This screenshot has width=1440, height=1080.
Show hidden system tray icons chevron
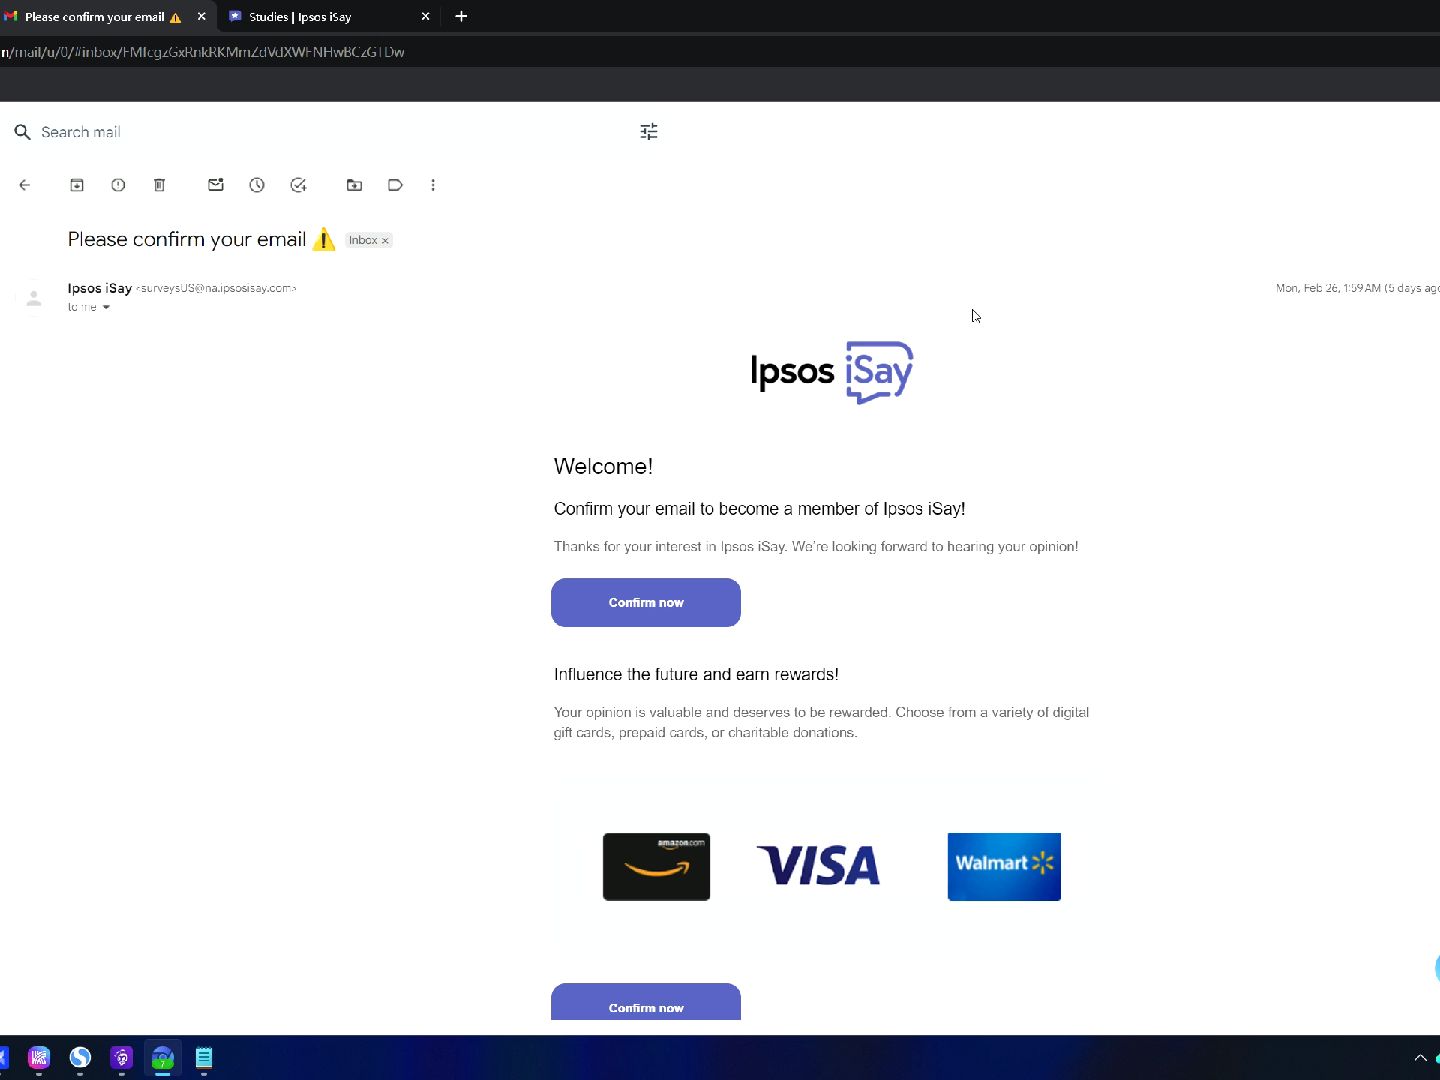pos(1420,1058)
